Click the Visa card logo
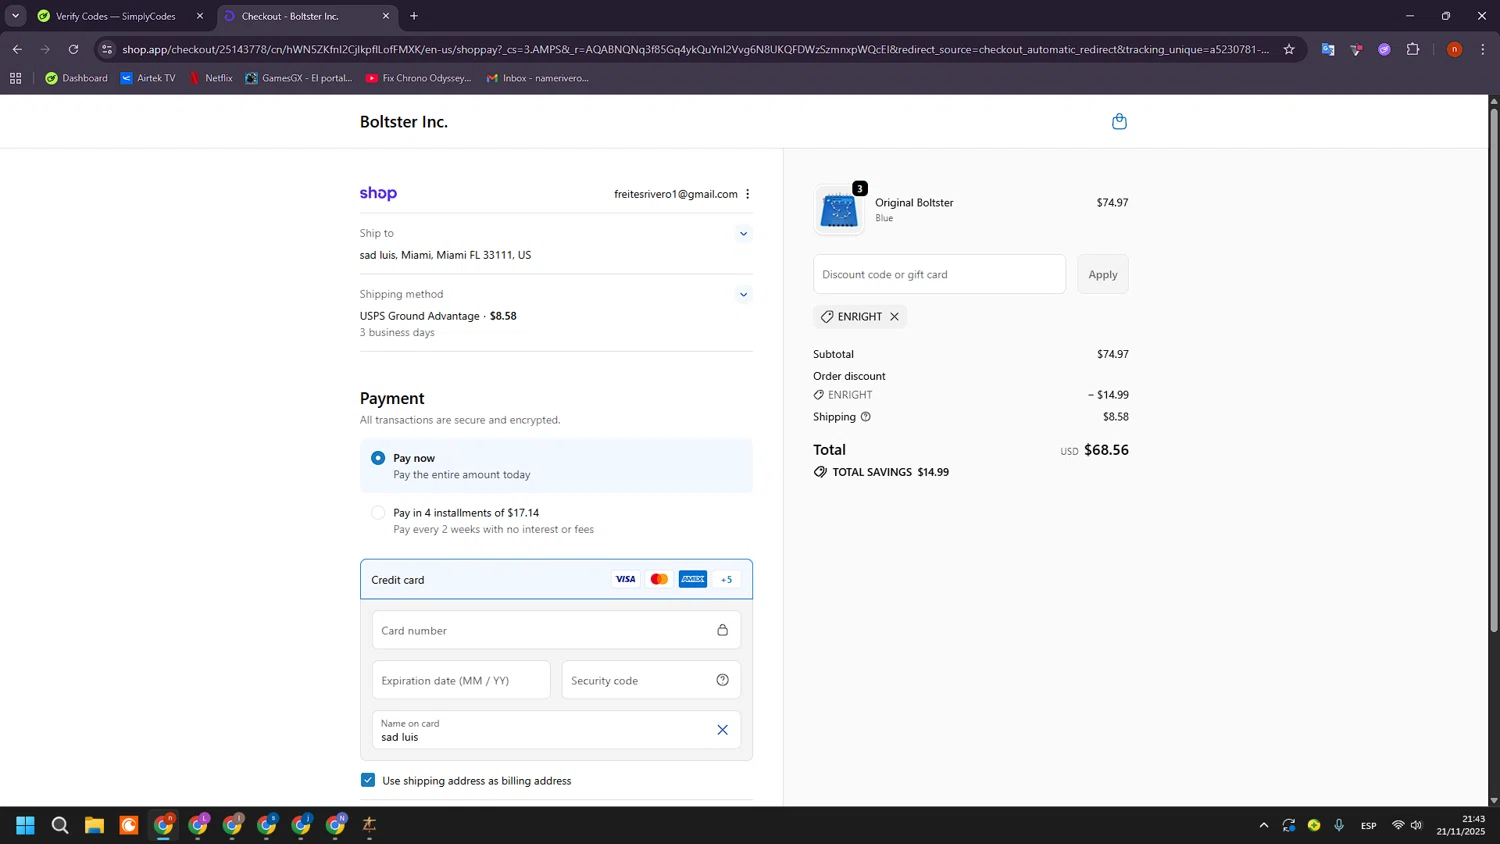This screenshot has width=1500, height=844. [625, 579]
